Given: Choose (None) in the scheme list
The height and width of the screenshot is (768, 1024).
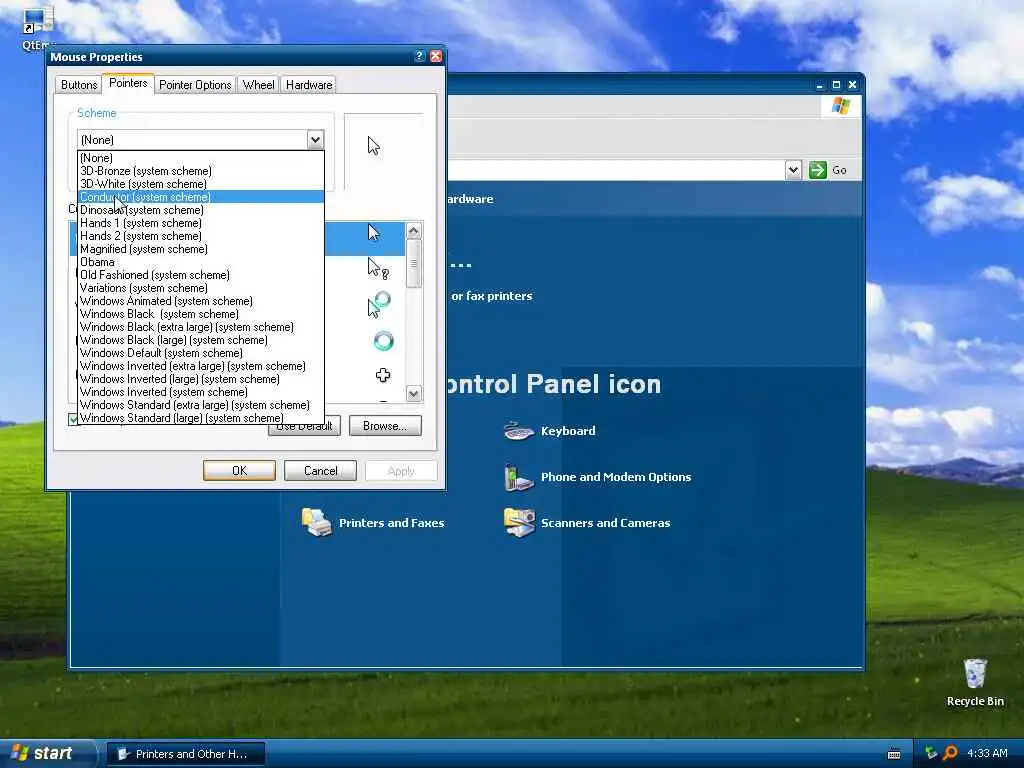Looking at the screenshot, I should pyautogui.click(x=200, y=158).
